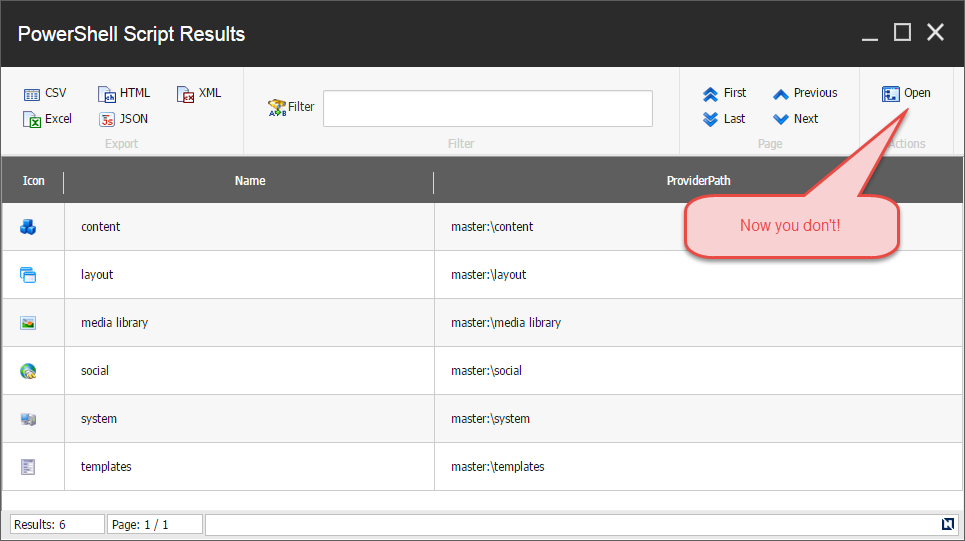Click the social item globe icon
This screenshot has width=965, height=541.
tap(28, 371)
